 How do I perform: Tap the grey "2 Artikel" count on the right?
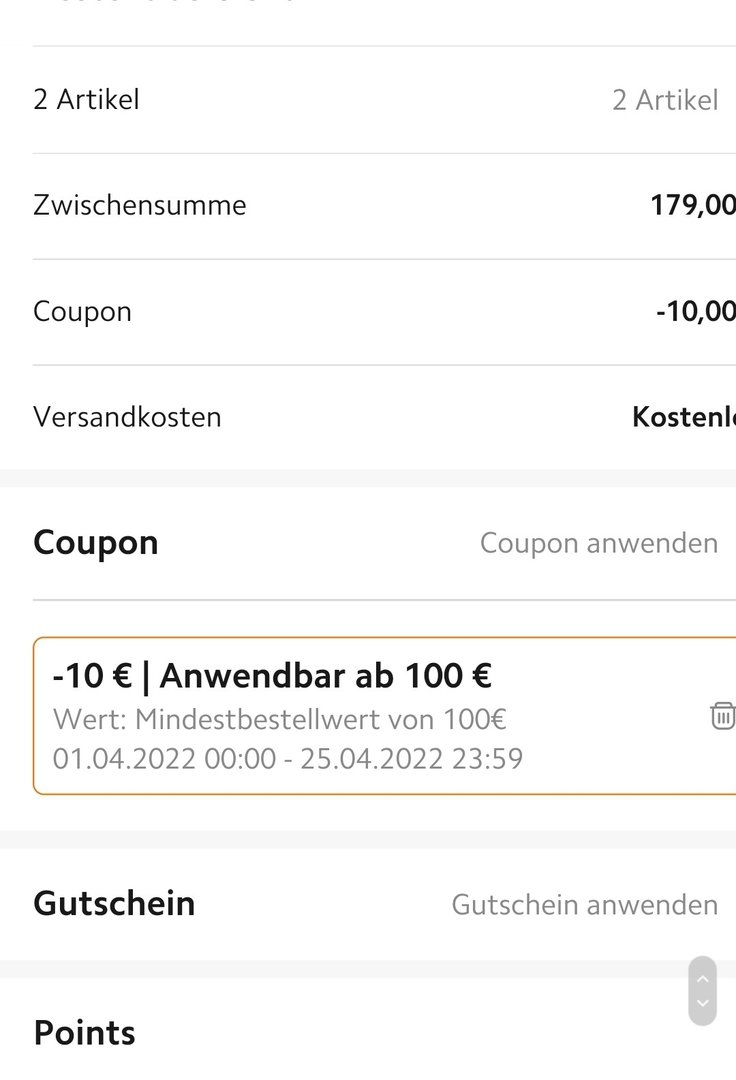[x=665, y=100]
